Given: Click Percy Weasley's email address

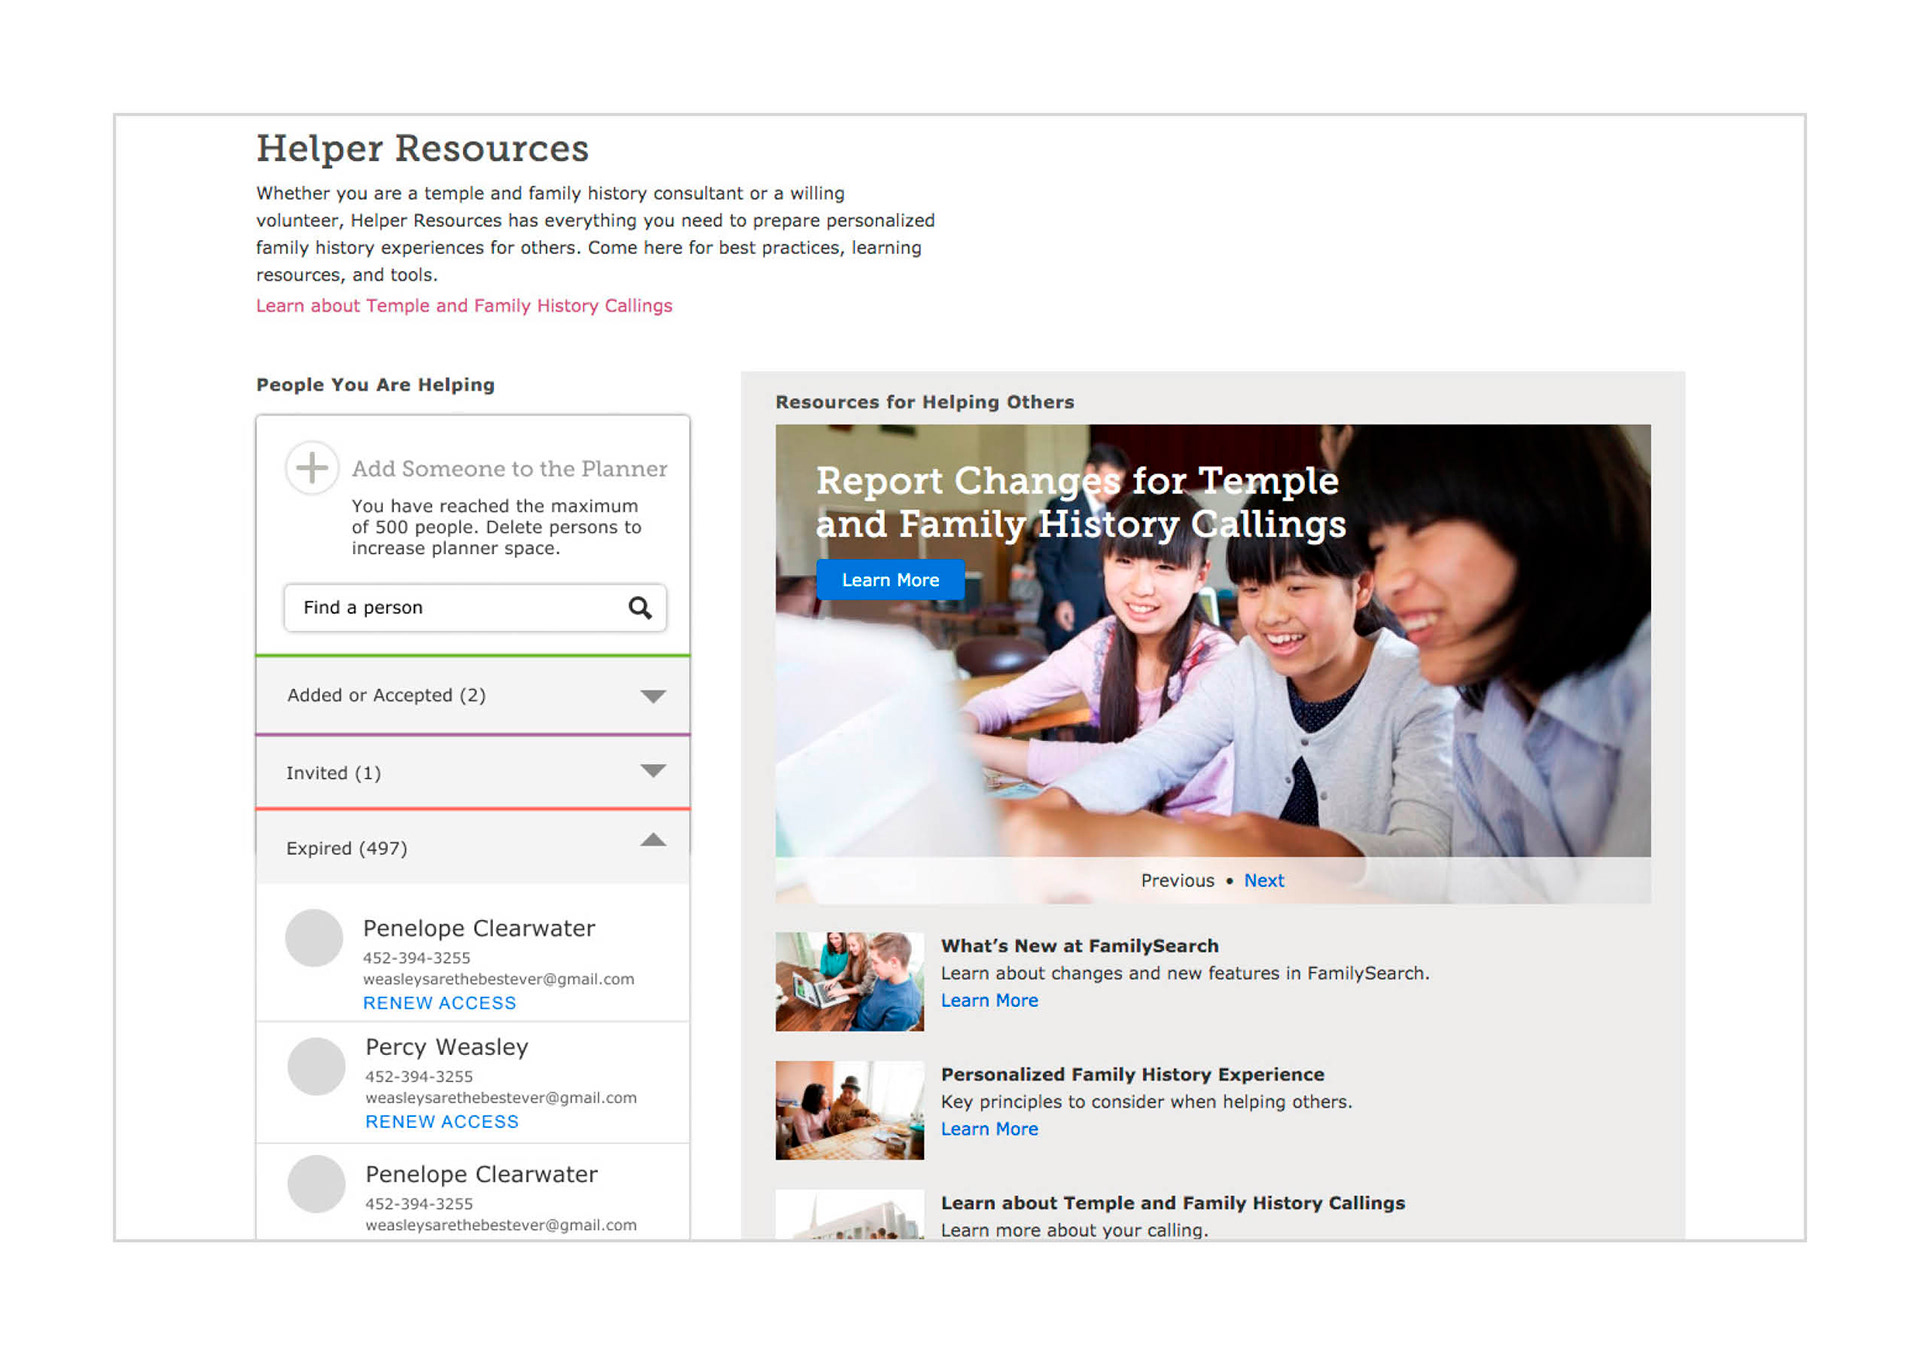Looking at the screenshot, I should coord(500,1098).
